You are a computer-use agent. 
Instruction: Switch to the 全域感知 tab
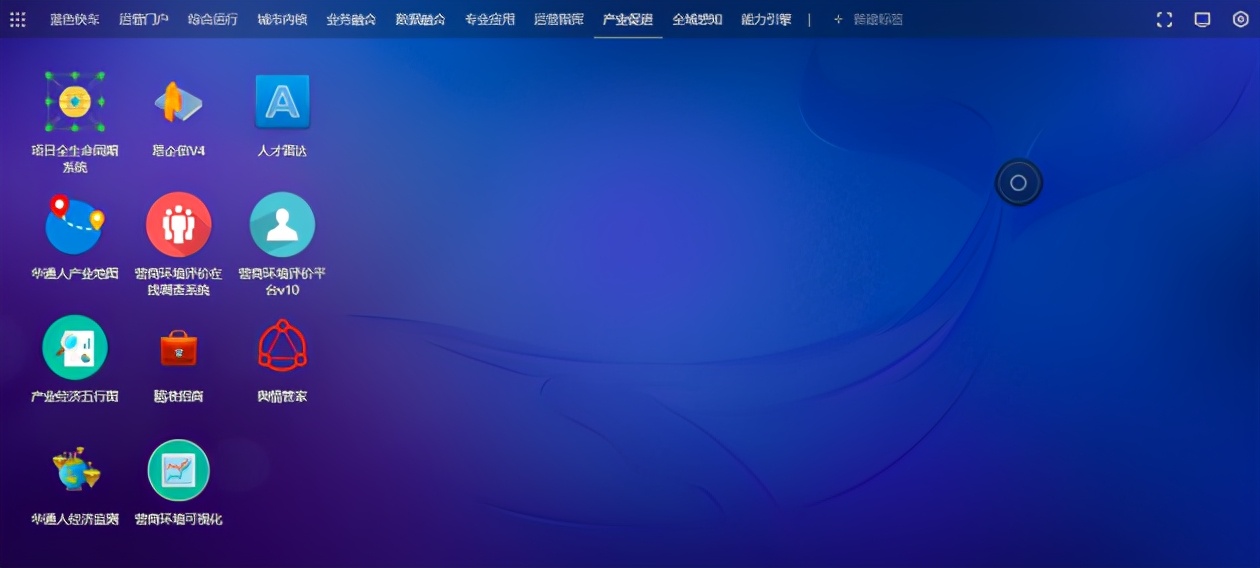pos(697,19)
